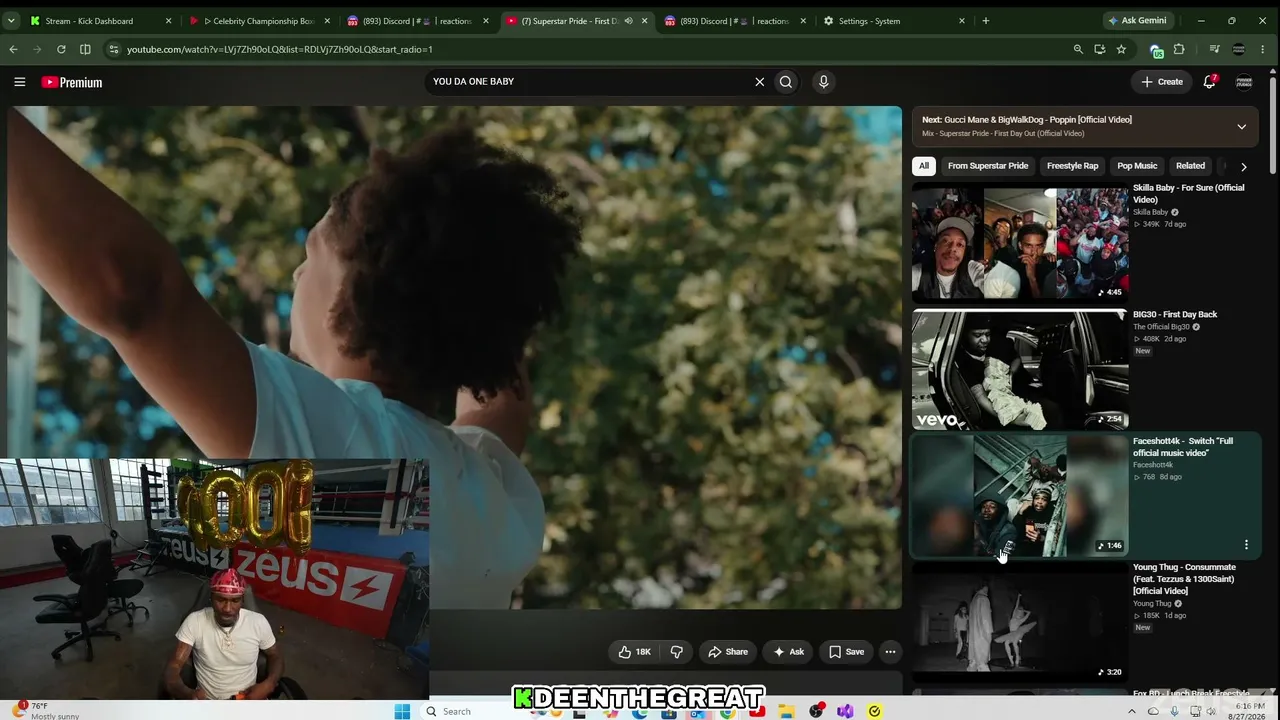Play the BIG30 vevo video thumbnail
Viewport: 1280px width, 720px height.
1020,370
